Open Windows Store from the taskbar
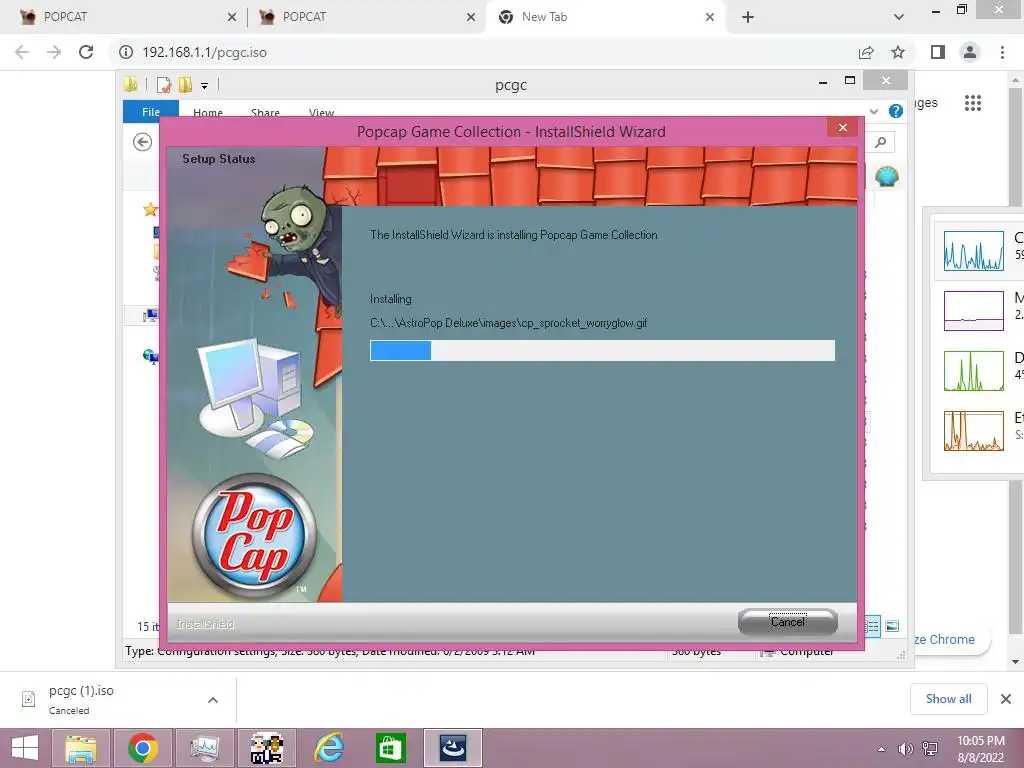 point(390,748)
